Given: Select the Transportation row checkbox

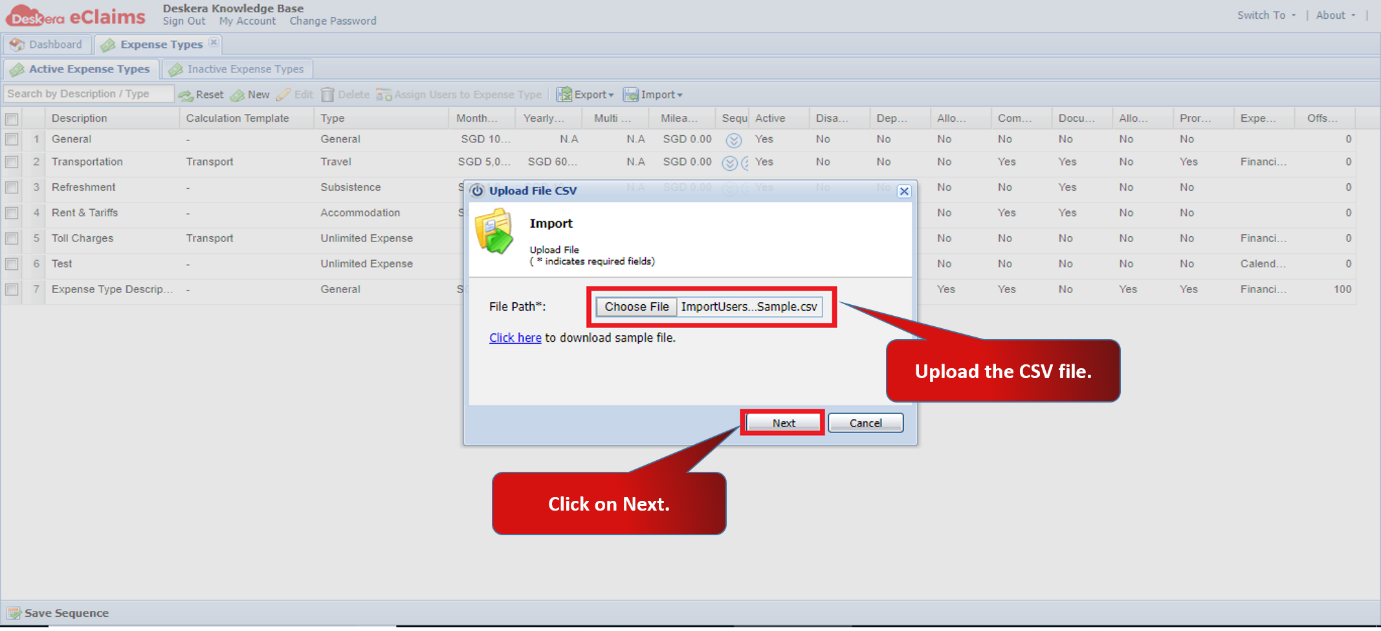Looking at the screenshot, I should tap(12, 162).
